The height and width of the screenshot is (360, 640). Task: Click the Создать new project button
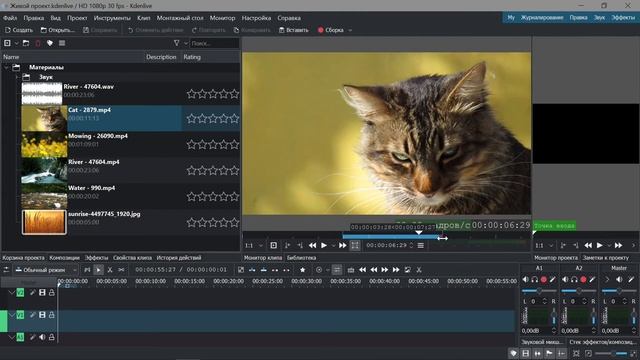(19, 30)
